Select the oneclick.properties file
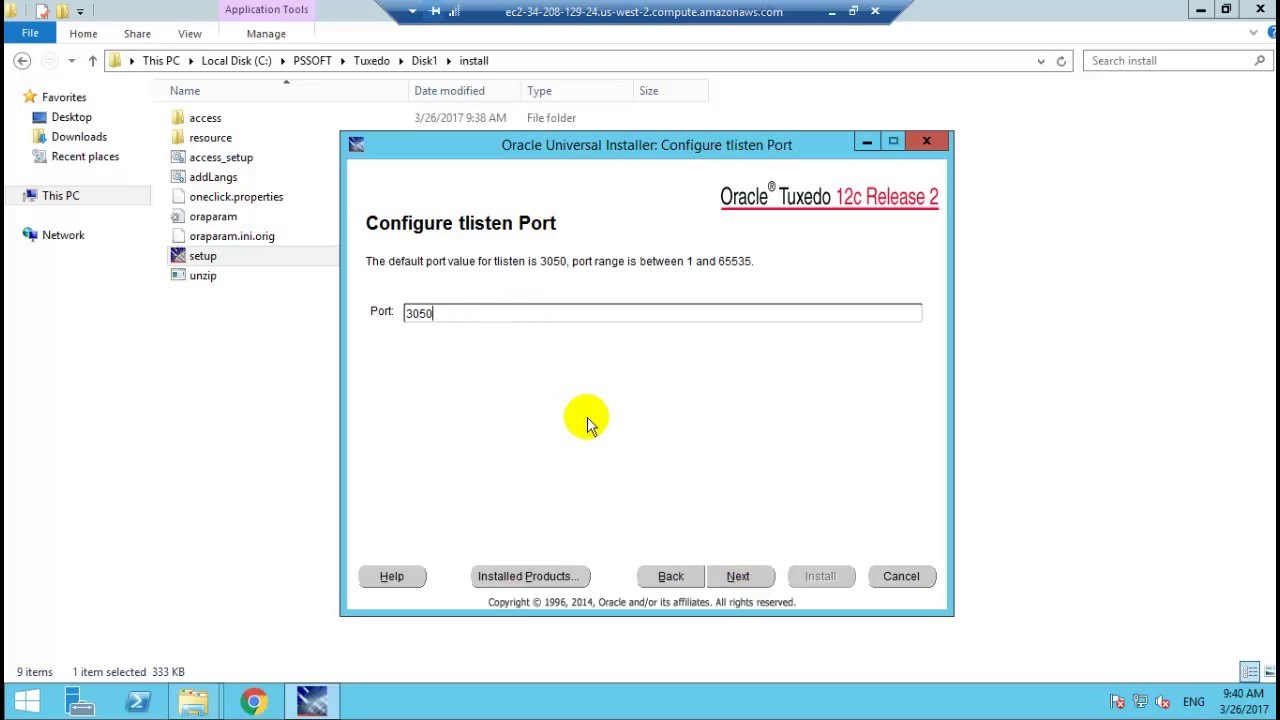1280x720 pixels. [236, 197]
